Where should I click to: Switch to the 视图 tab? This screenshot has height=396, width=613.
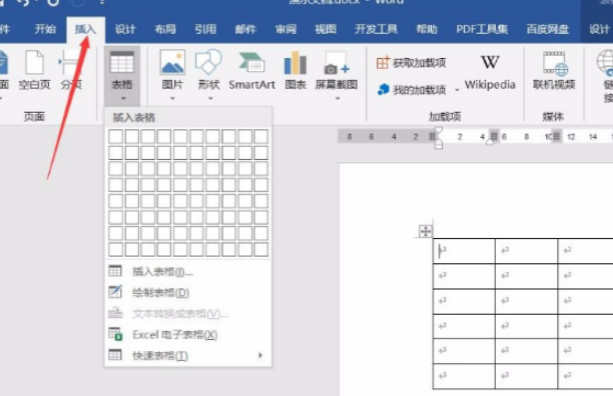tap(326, 29)
